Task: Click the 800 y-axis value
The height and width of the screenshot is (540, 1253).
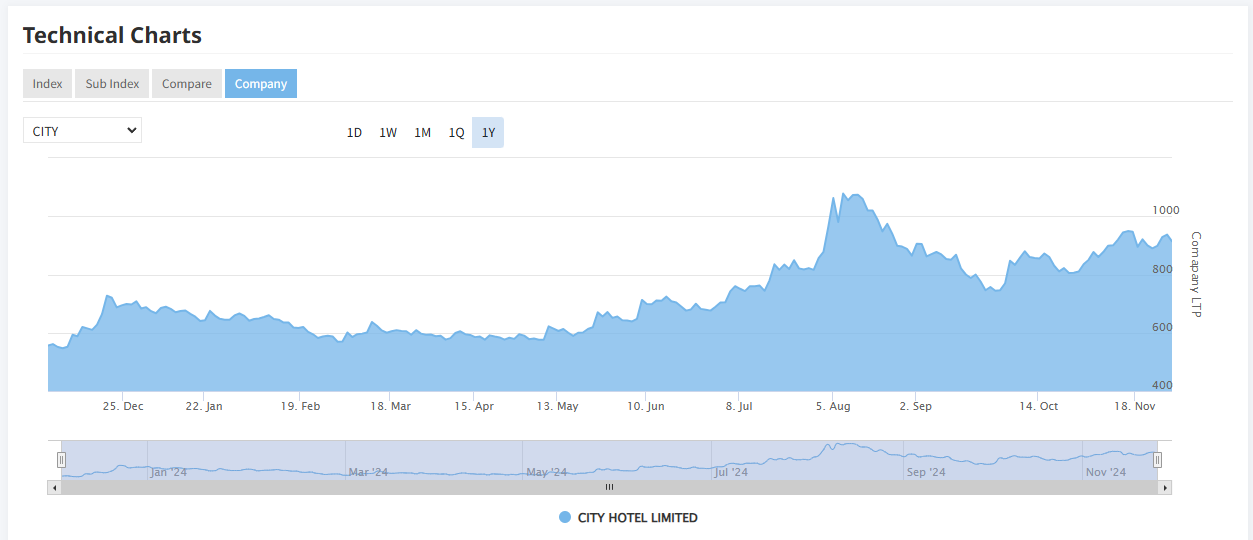Action: point(1163,269)
